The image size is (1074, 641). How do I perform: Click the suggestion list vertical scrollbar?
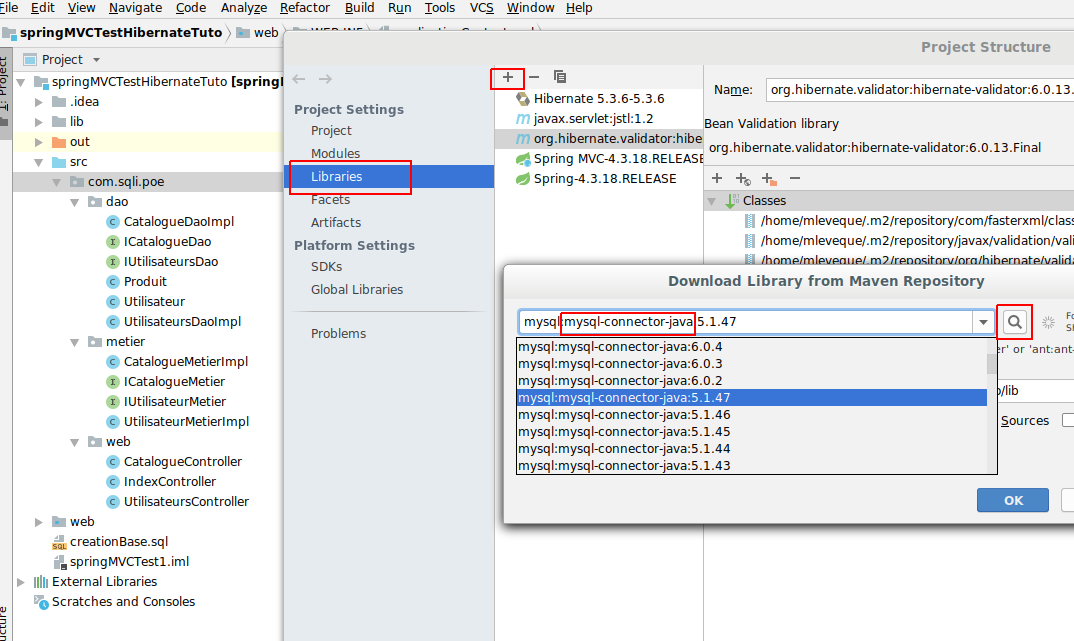click(x=992, y=405)
